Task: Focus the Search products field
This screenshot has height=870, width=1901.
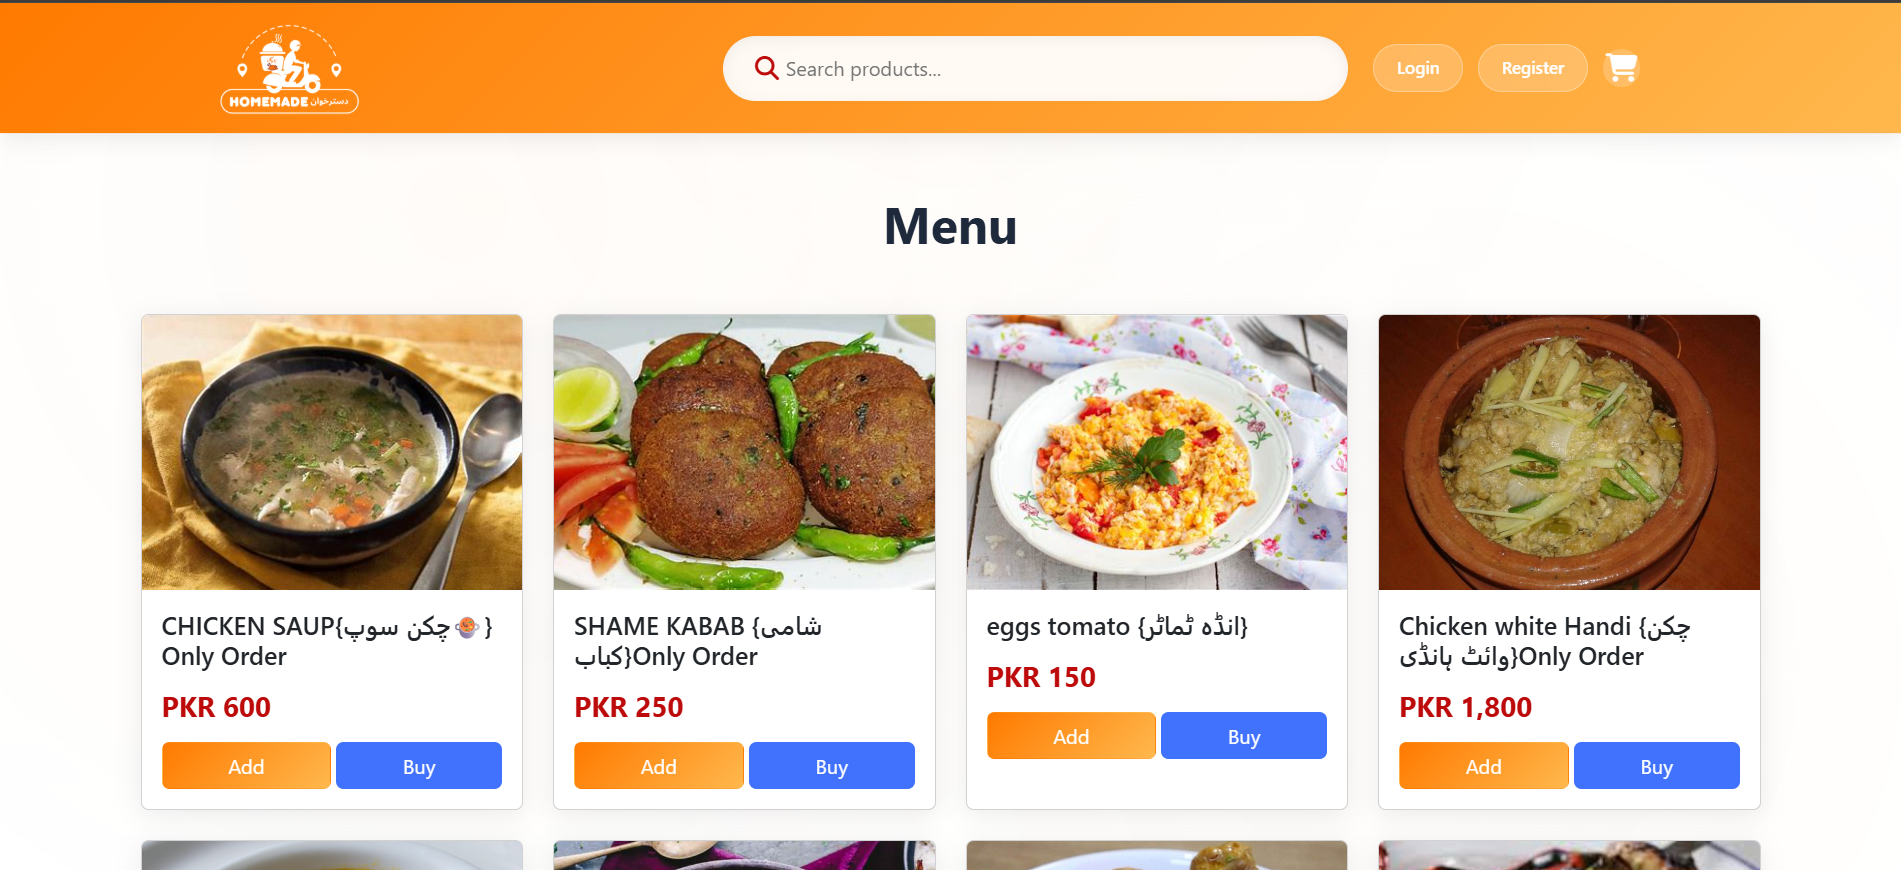Action: click(x=1035, y=69)
